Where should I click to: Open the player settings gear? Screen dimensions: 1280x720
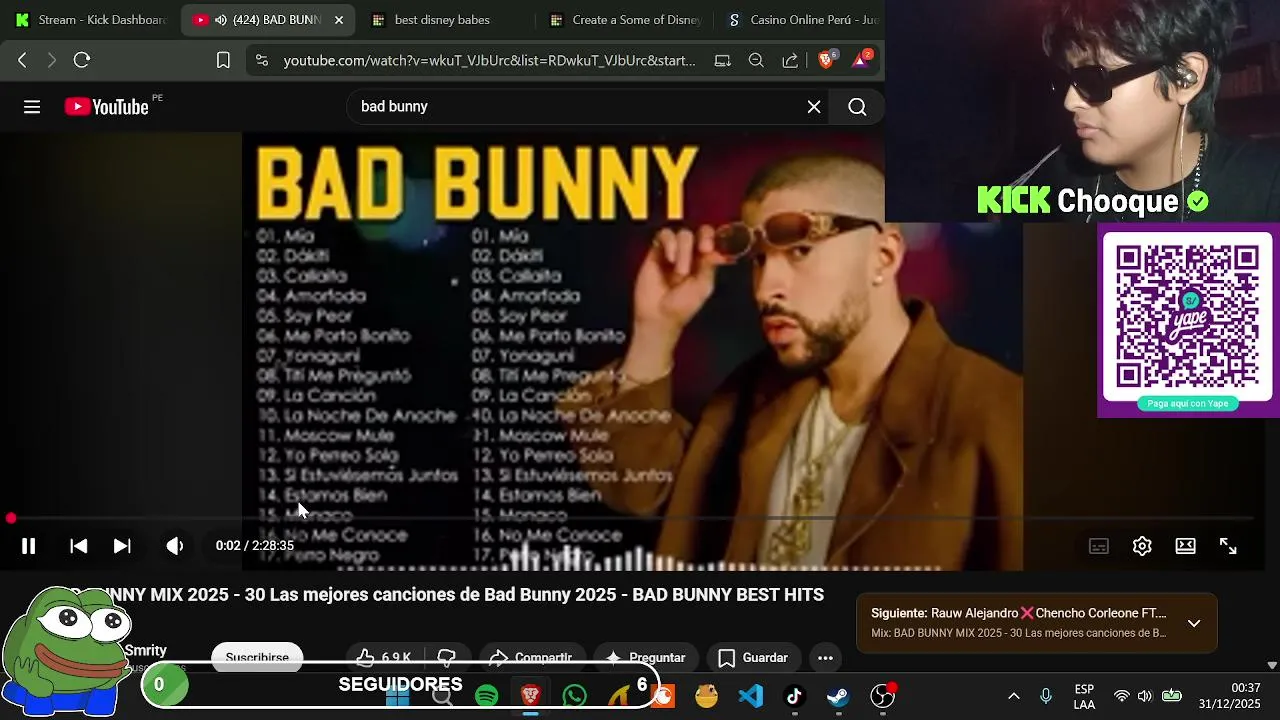(x=1142, y=546)
